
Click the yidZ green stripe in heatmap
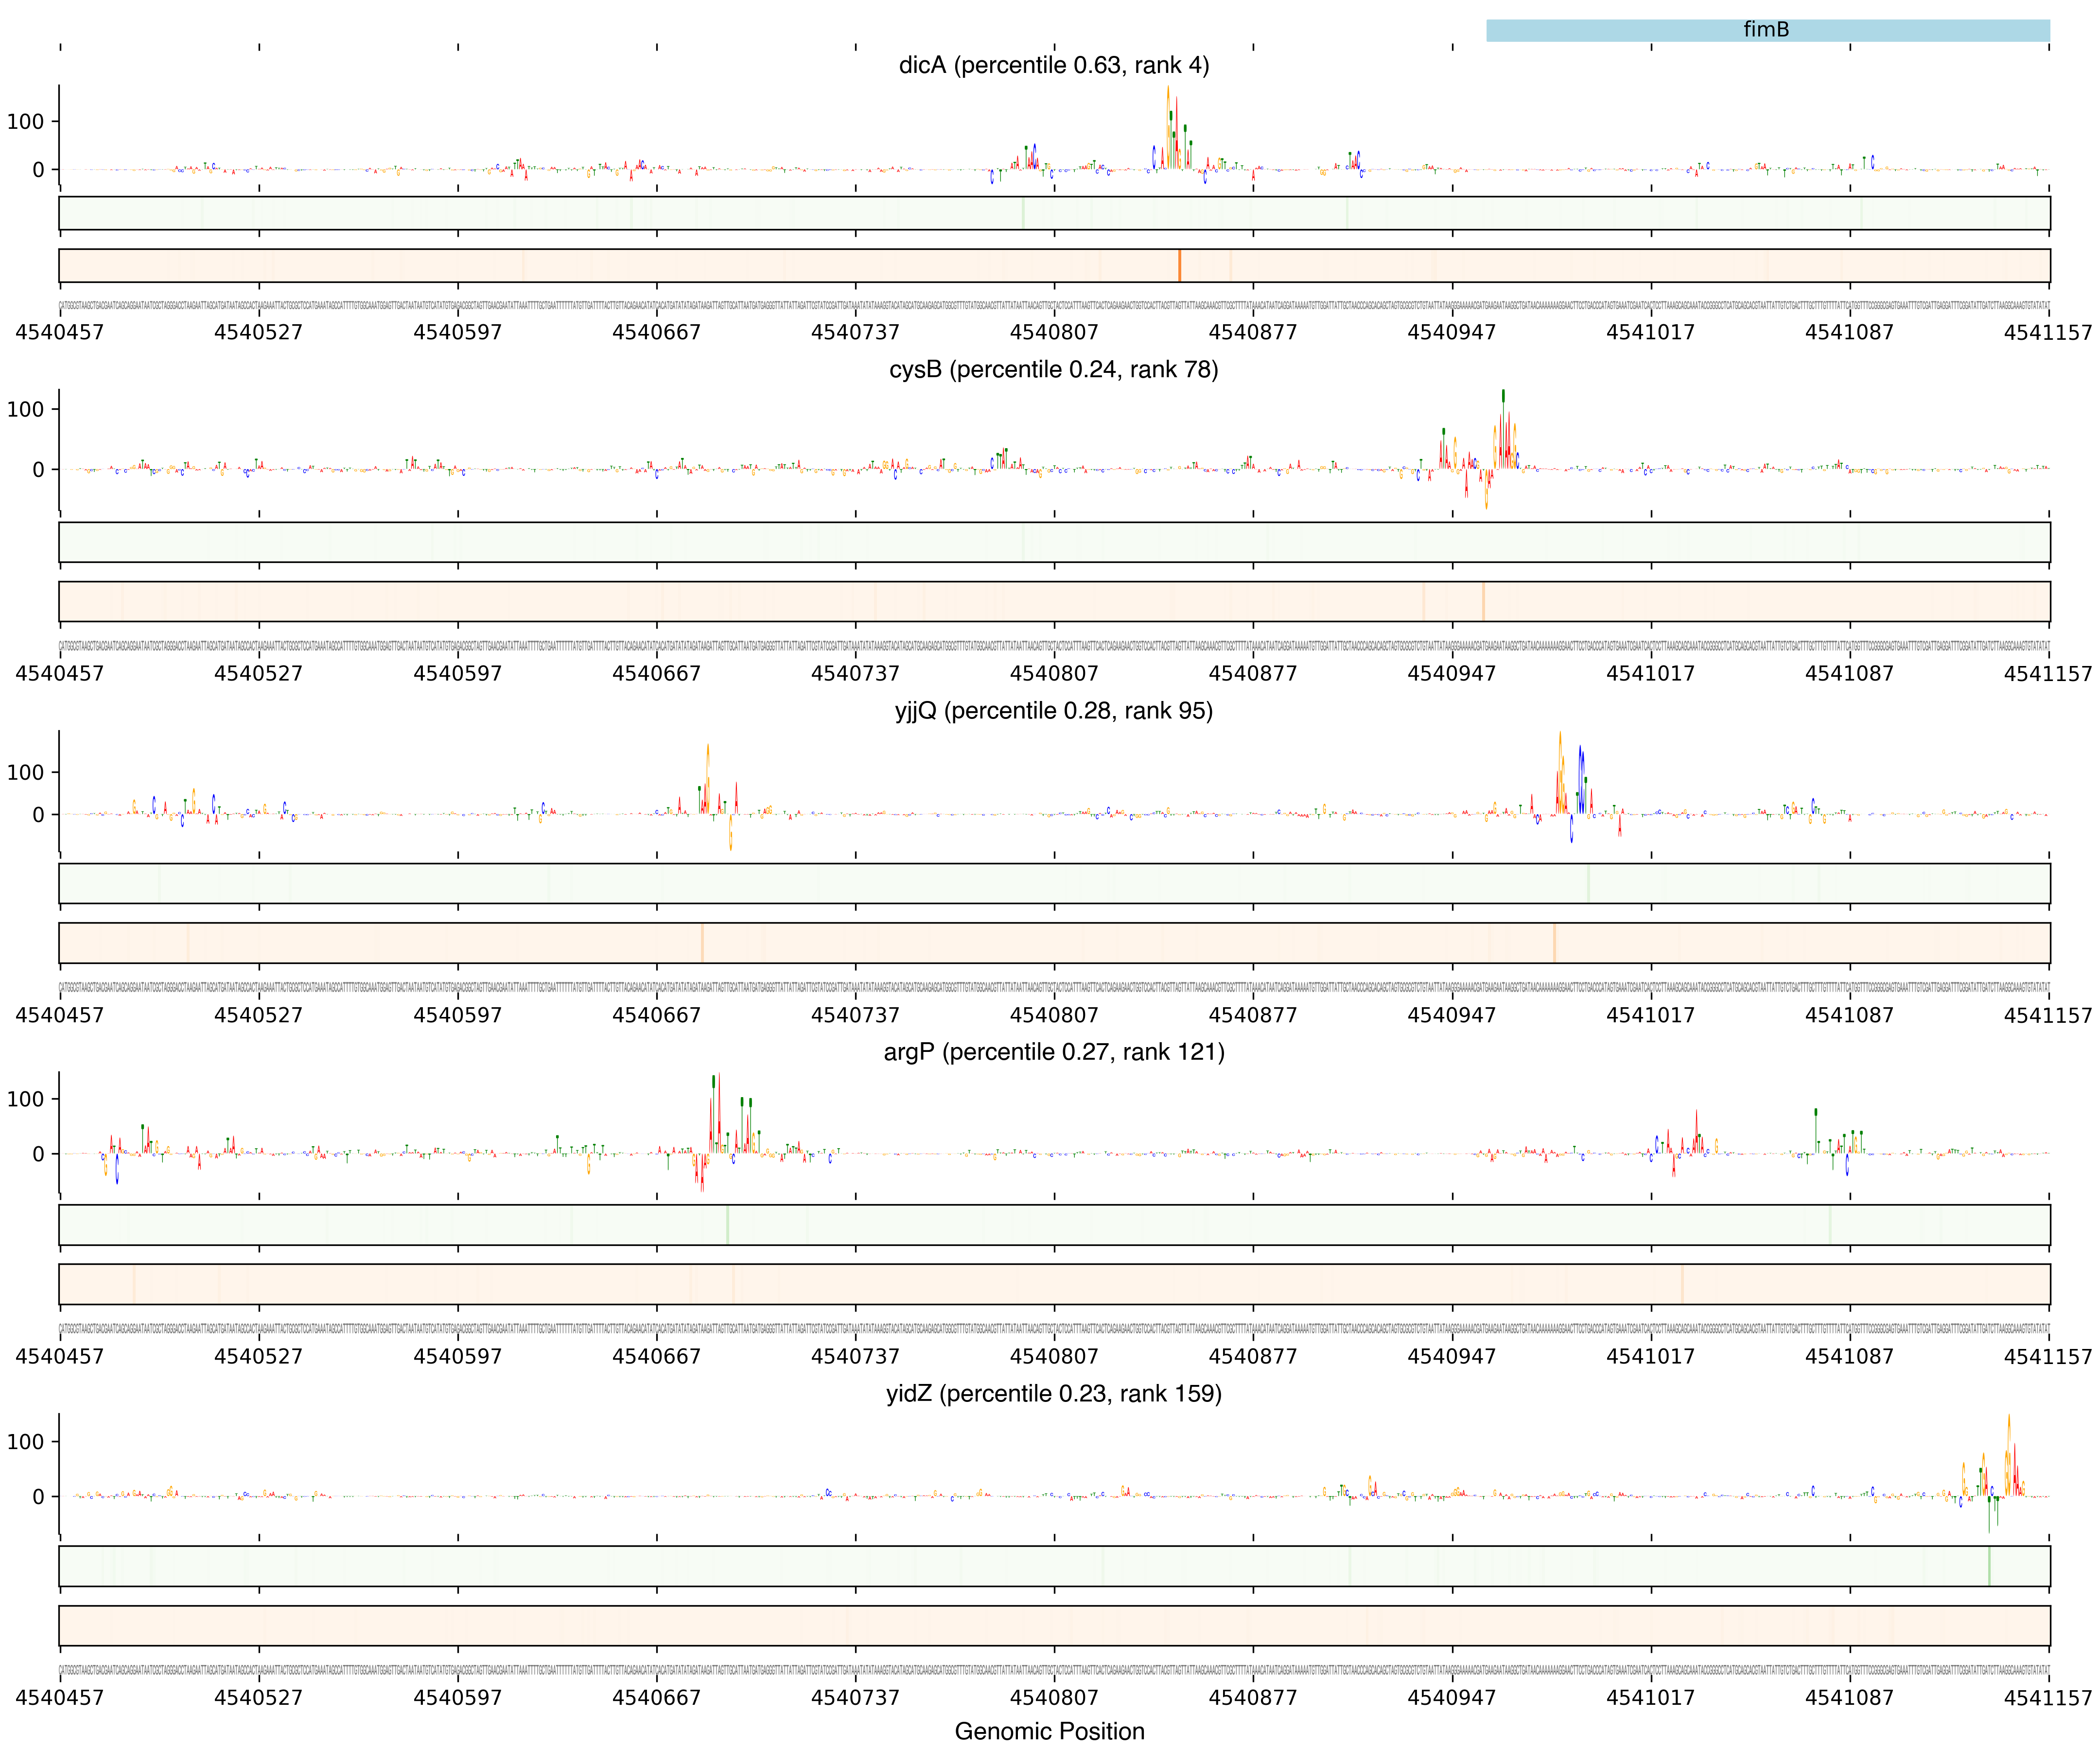[x=1989, y=1566]
